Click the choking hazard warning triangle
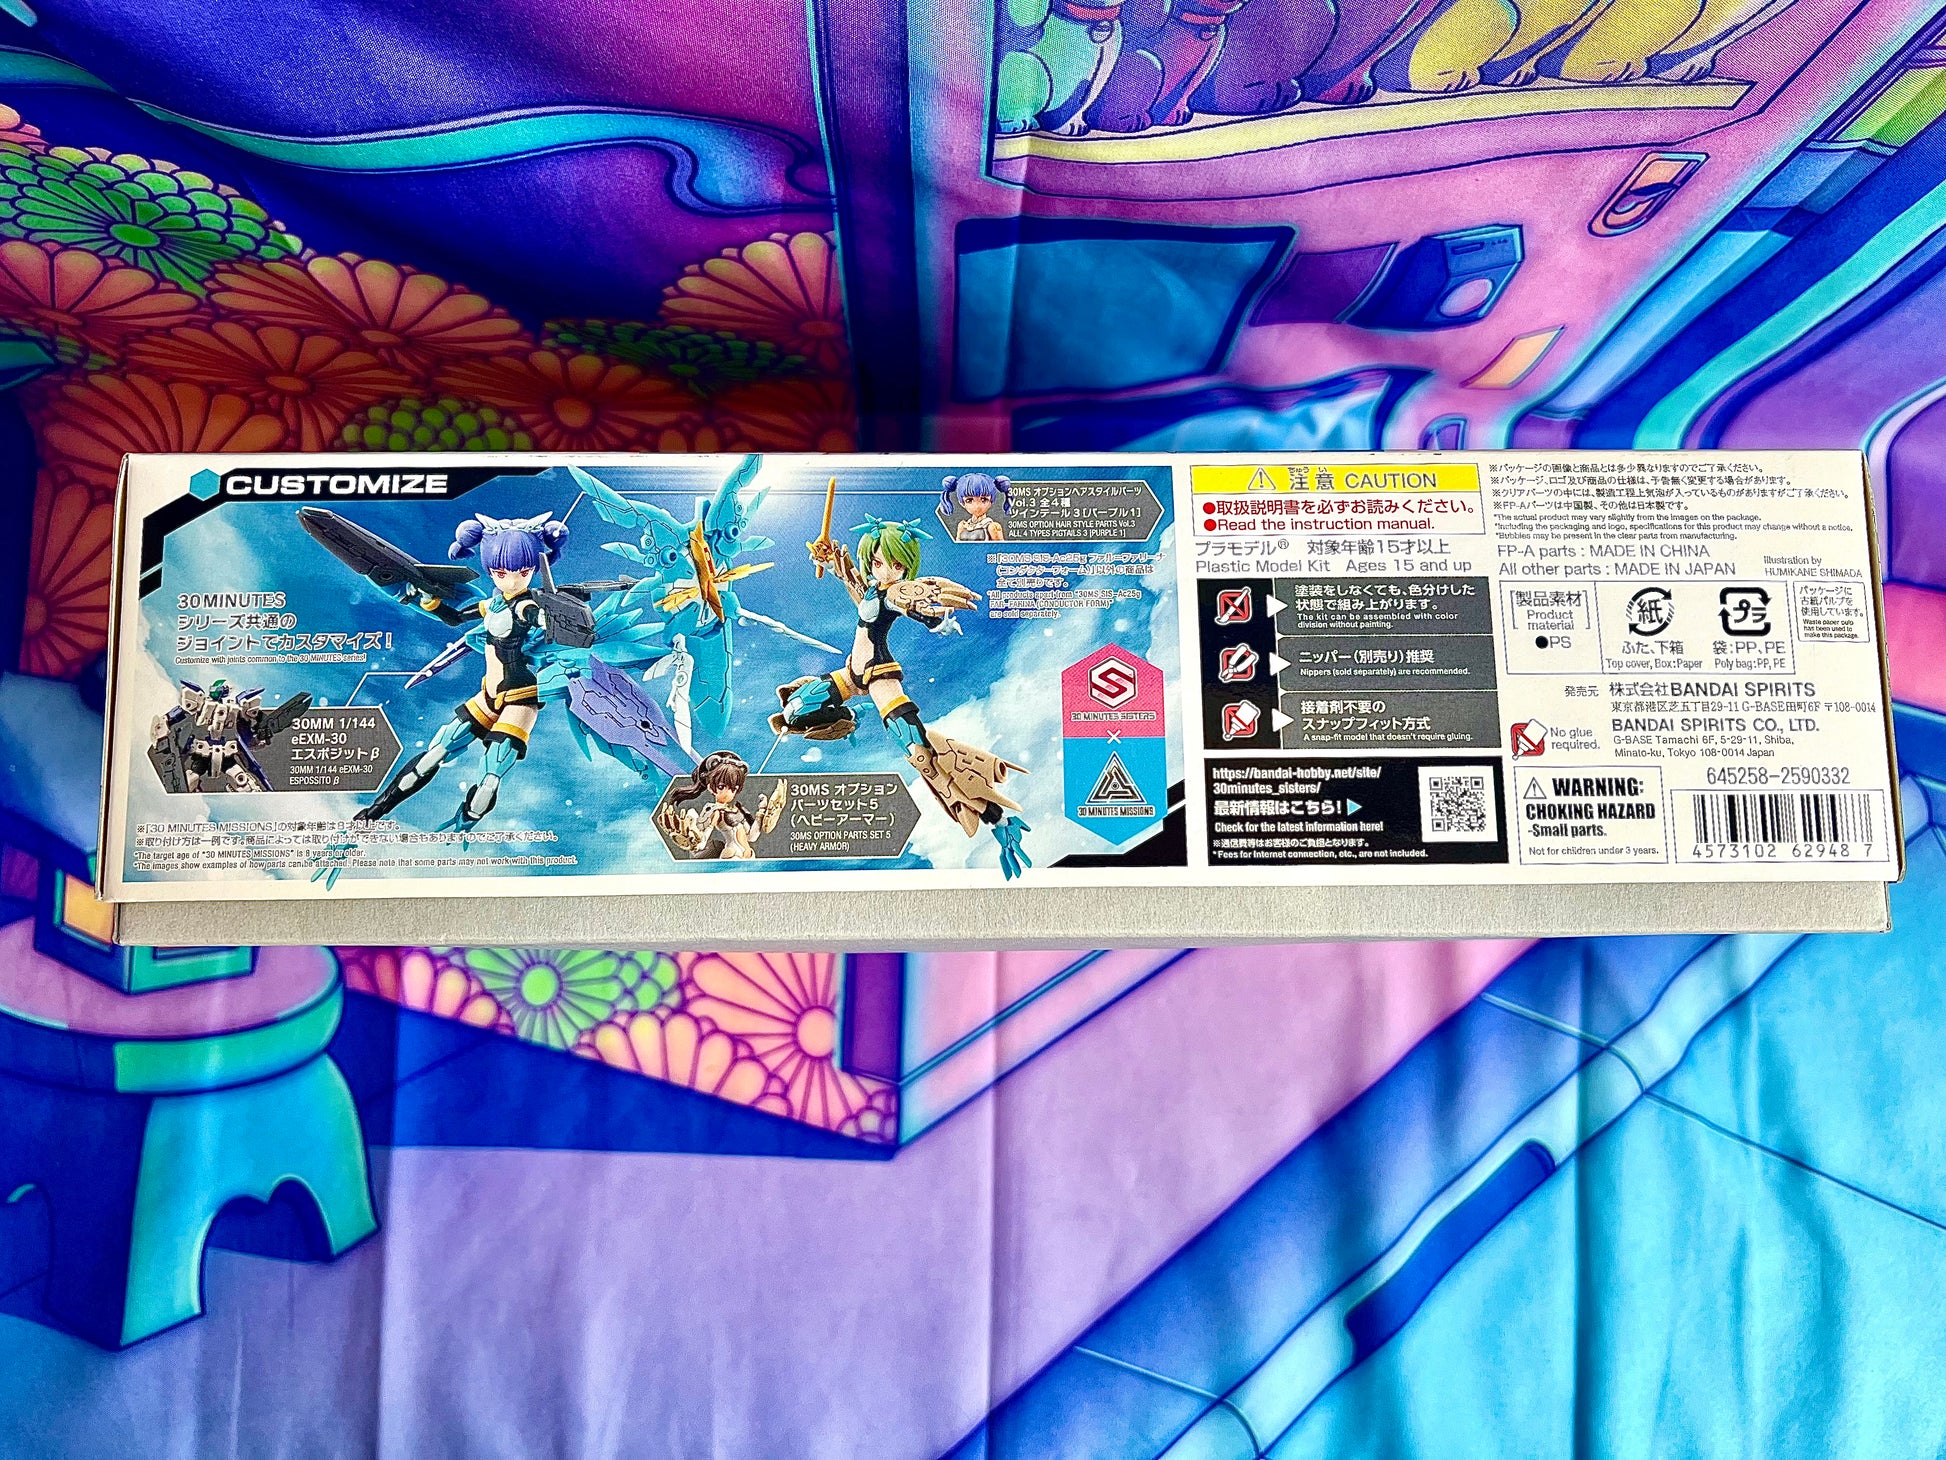 coord(1535,789)
